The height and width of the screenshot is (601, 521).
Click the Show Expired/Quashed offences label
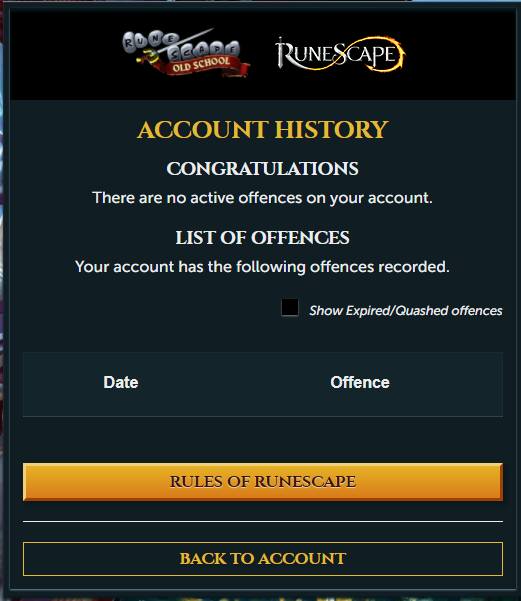(x=406, y=310)
